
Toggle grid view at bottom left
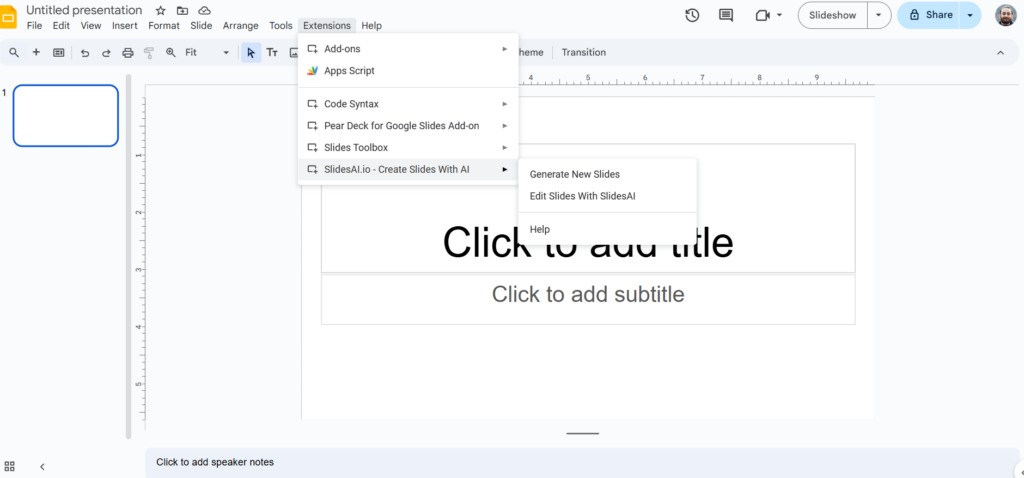click(10, 466)
